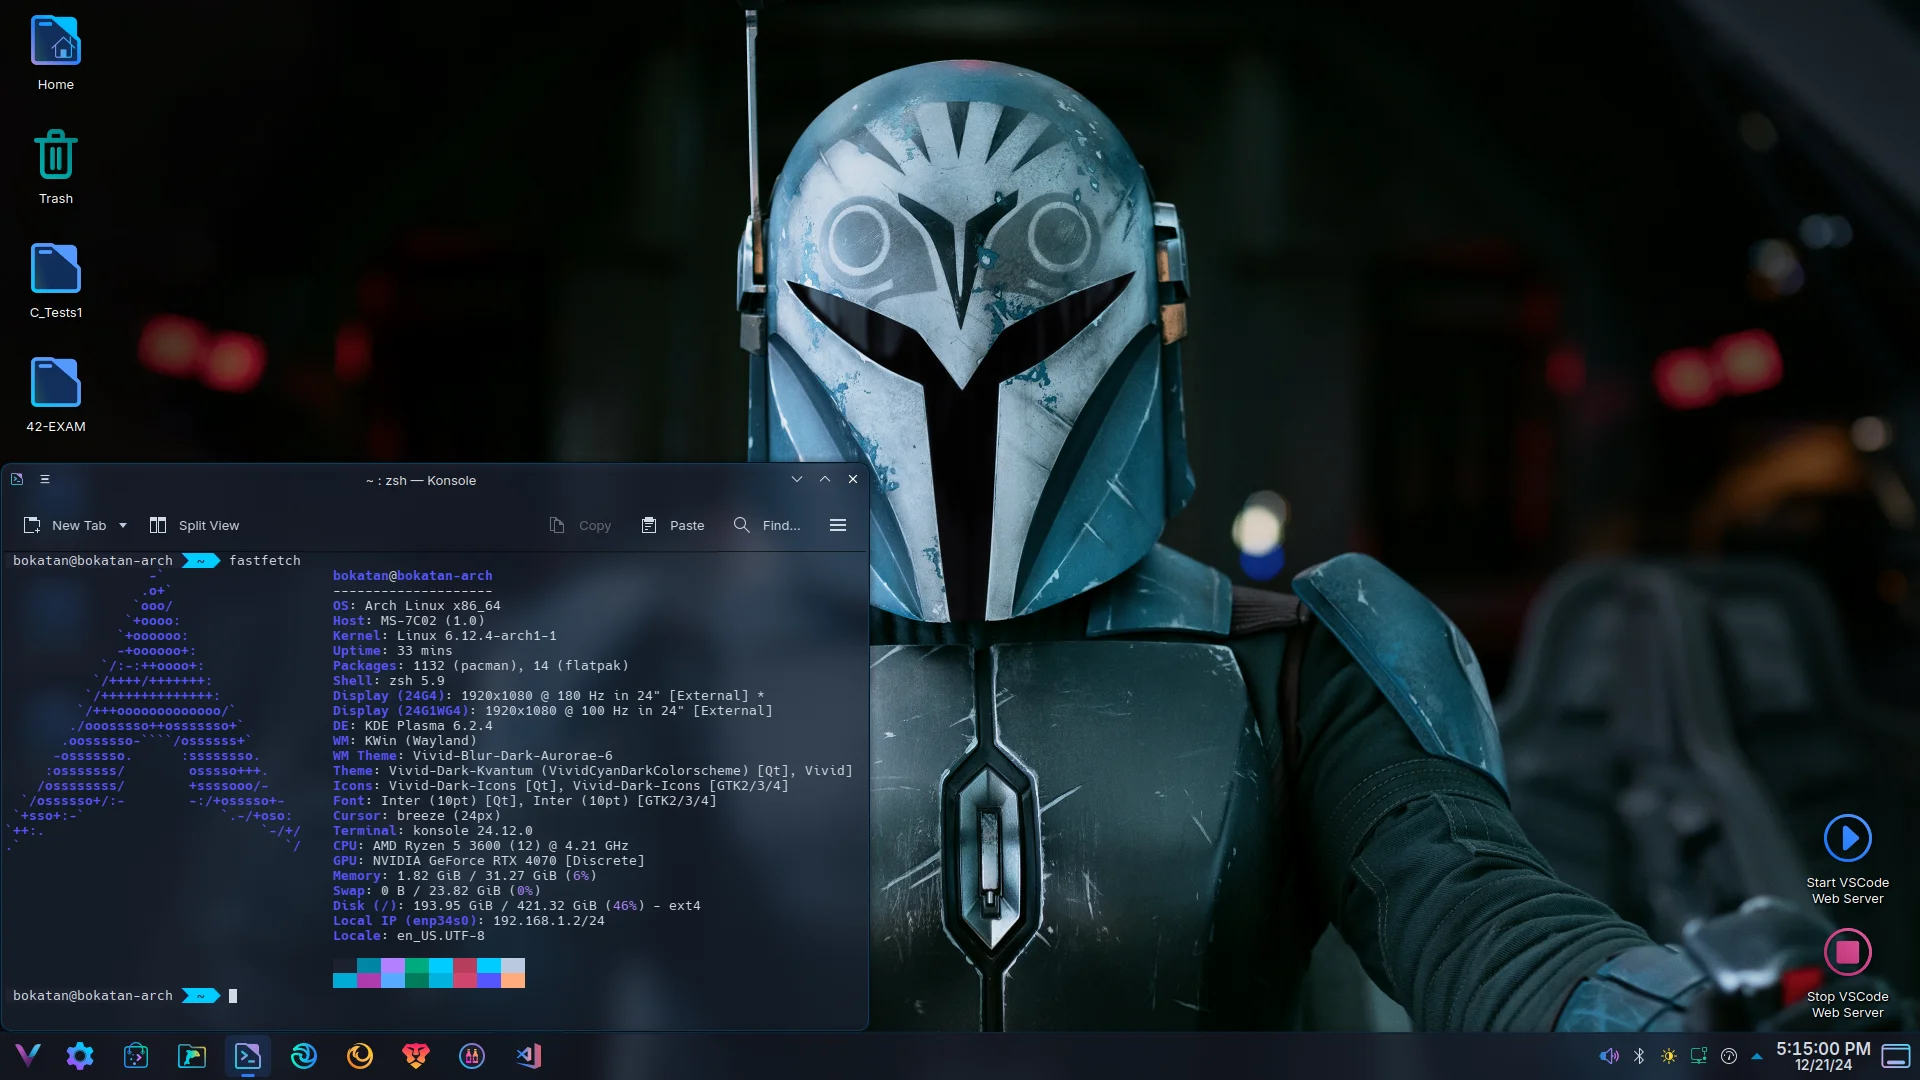
Task: Click the 'CPU: AMD Ryzen 5 3600' line
Action: point(480,846)
